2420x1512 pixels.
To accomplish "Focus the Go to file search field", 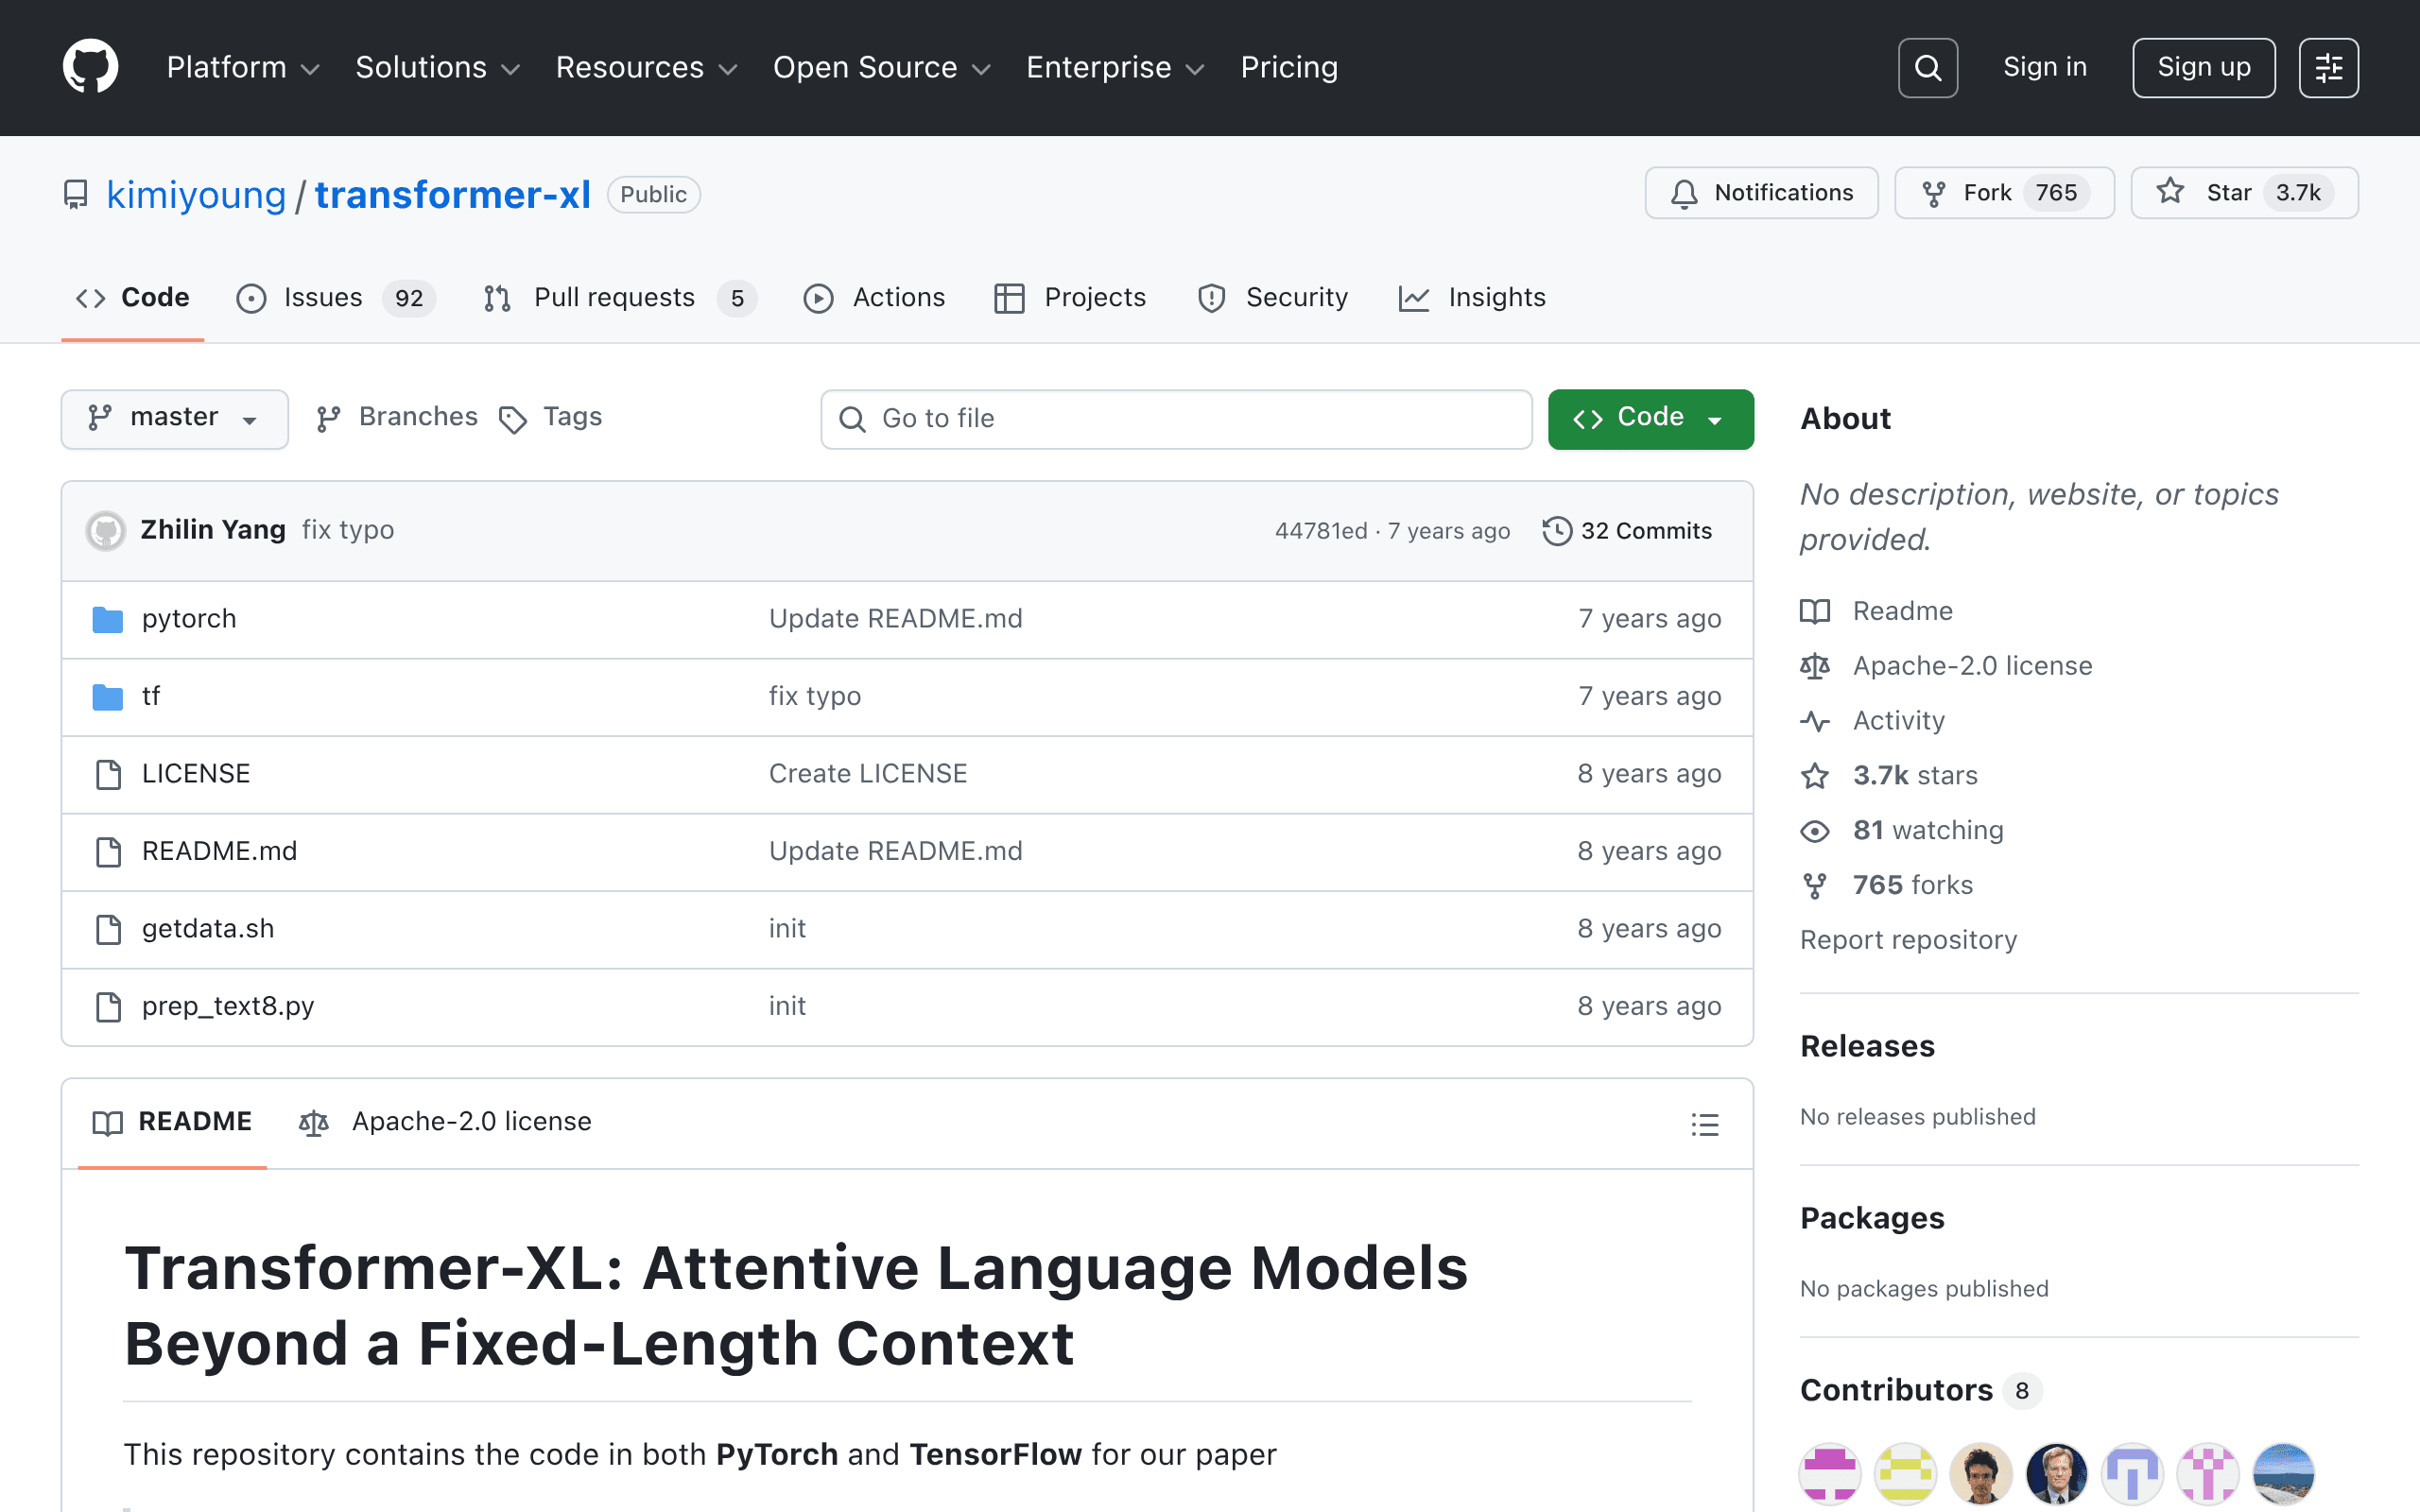I will point(1176,419).
